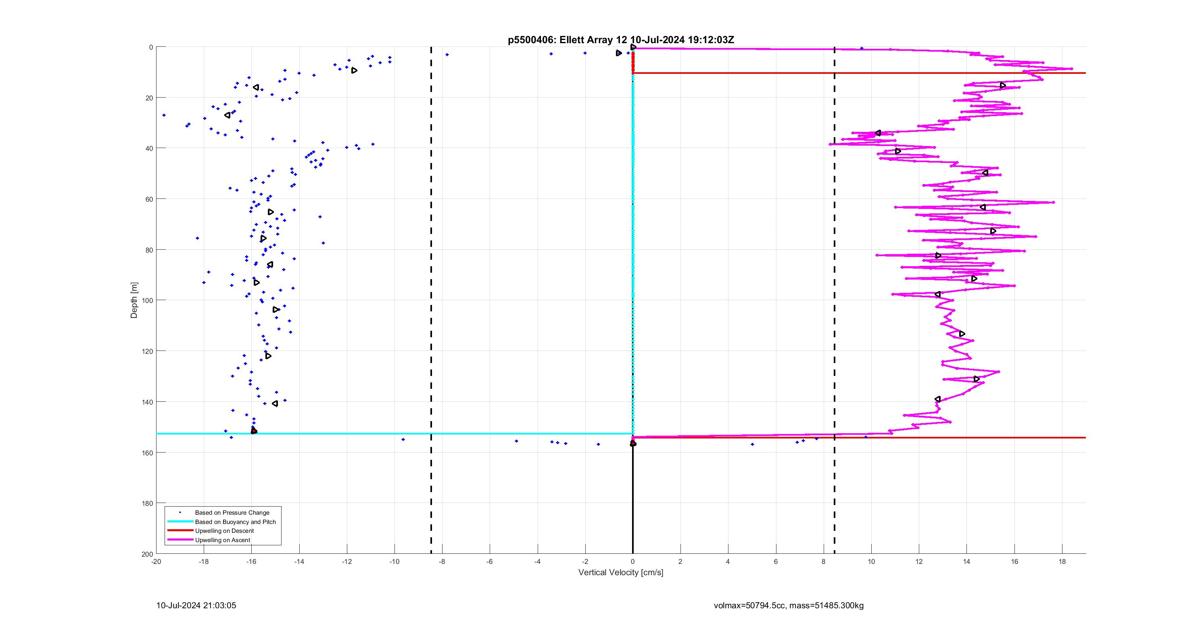The width and height of the screenshot is (1200, 622).
Task: Click the blue dot marker sample in the legend
Action: pos(179,512)
